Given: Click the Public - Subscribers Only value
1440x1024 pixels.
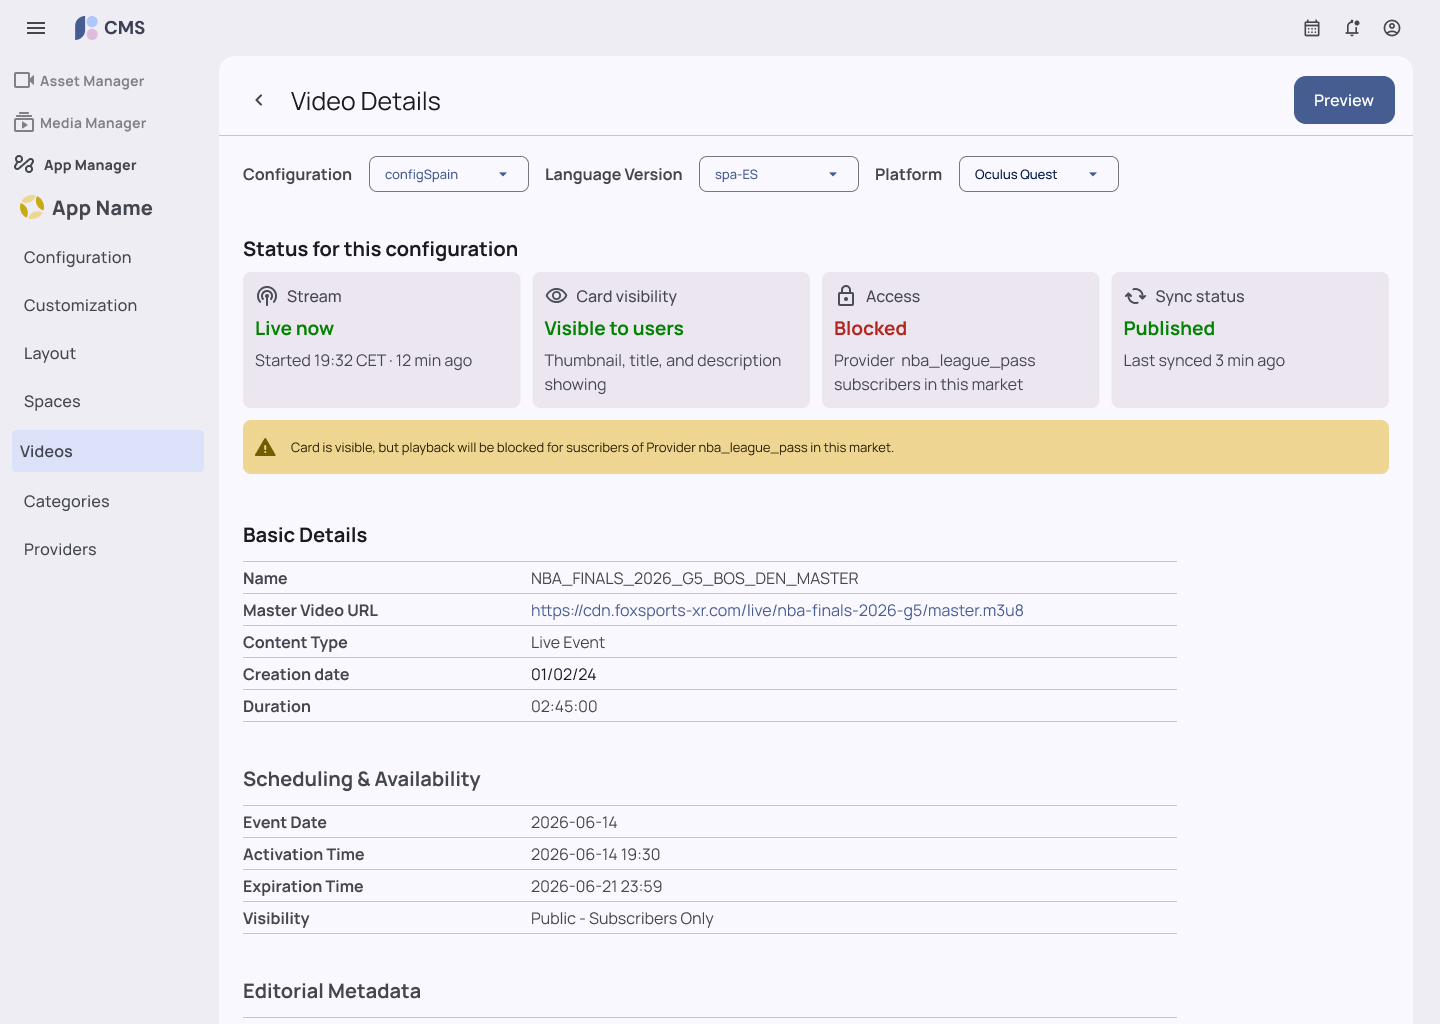Looking at the screenshot, I should [x=622, y=918].
